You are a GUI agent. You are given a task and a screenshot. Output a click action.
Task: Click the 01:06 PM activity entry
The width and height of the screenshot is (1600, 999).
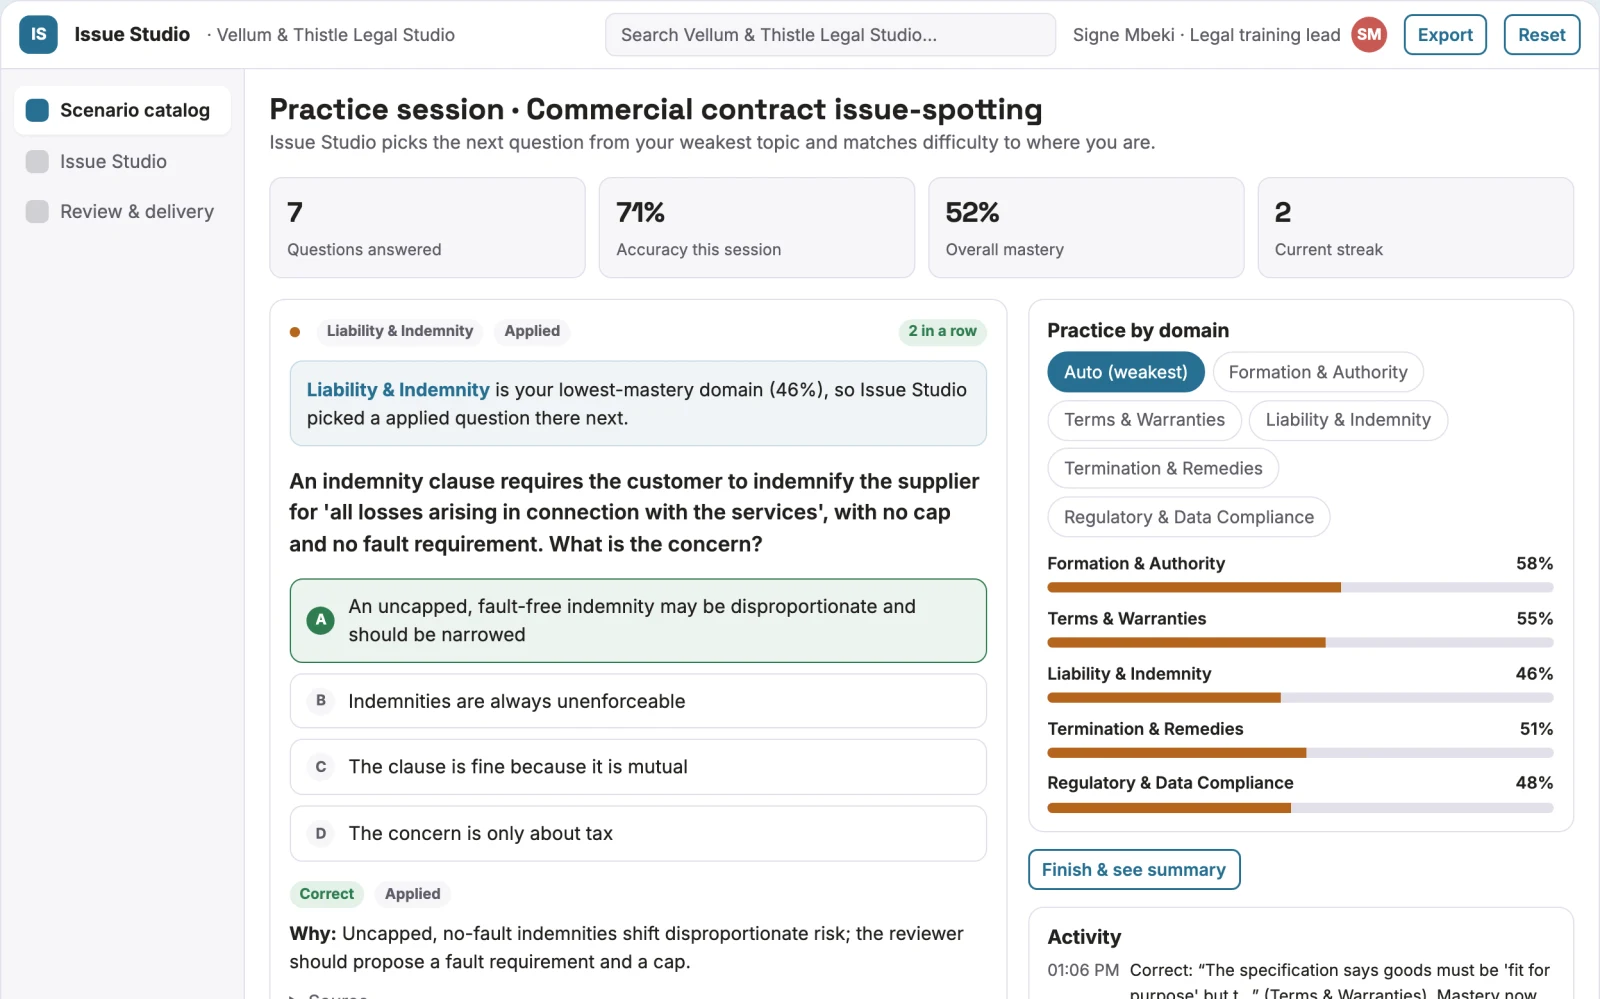pyautogui.click(x=1300, y=981)
